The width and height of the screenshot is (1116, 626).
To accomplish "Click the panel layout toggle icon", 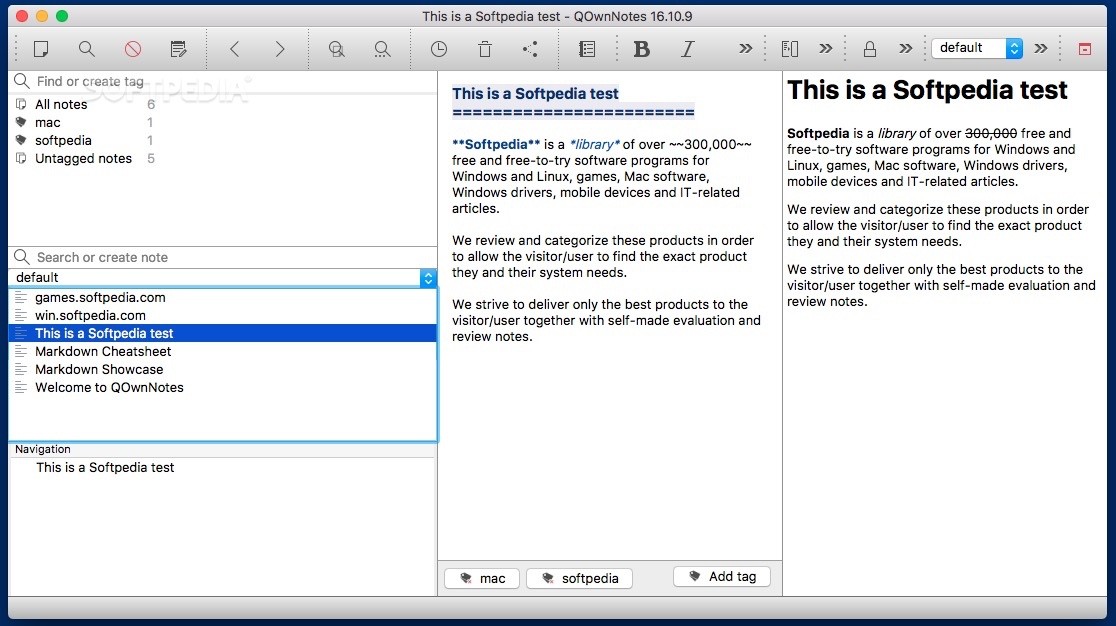I will [790, 48].
